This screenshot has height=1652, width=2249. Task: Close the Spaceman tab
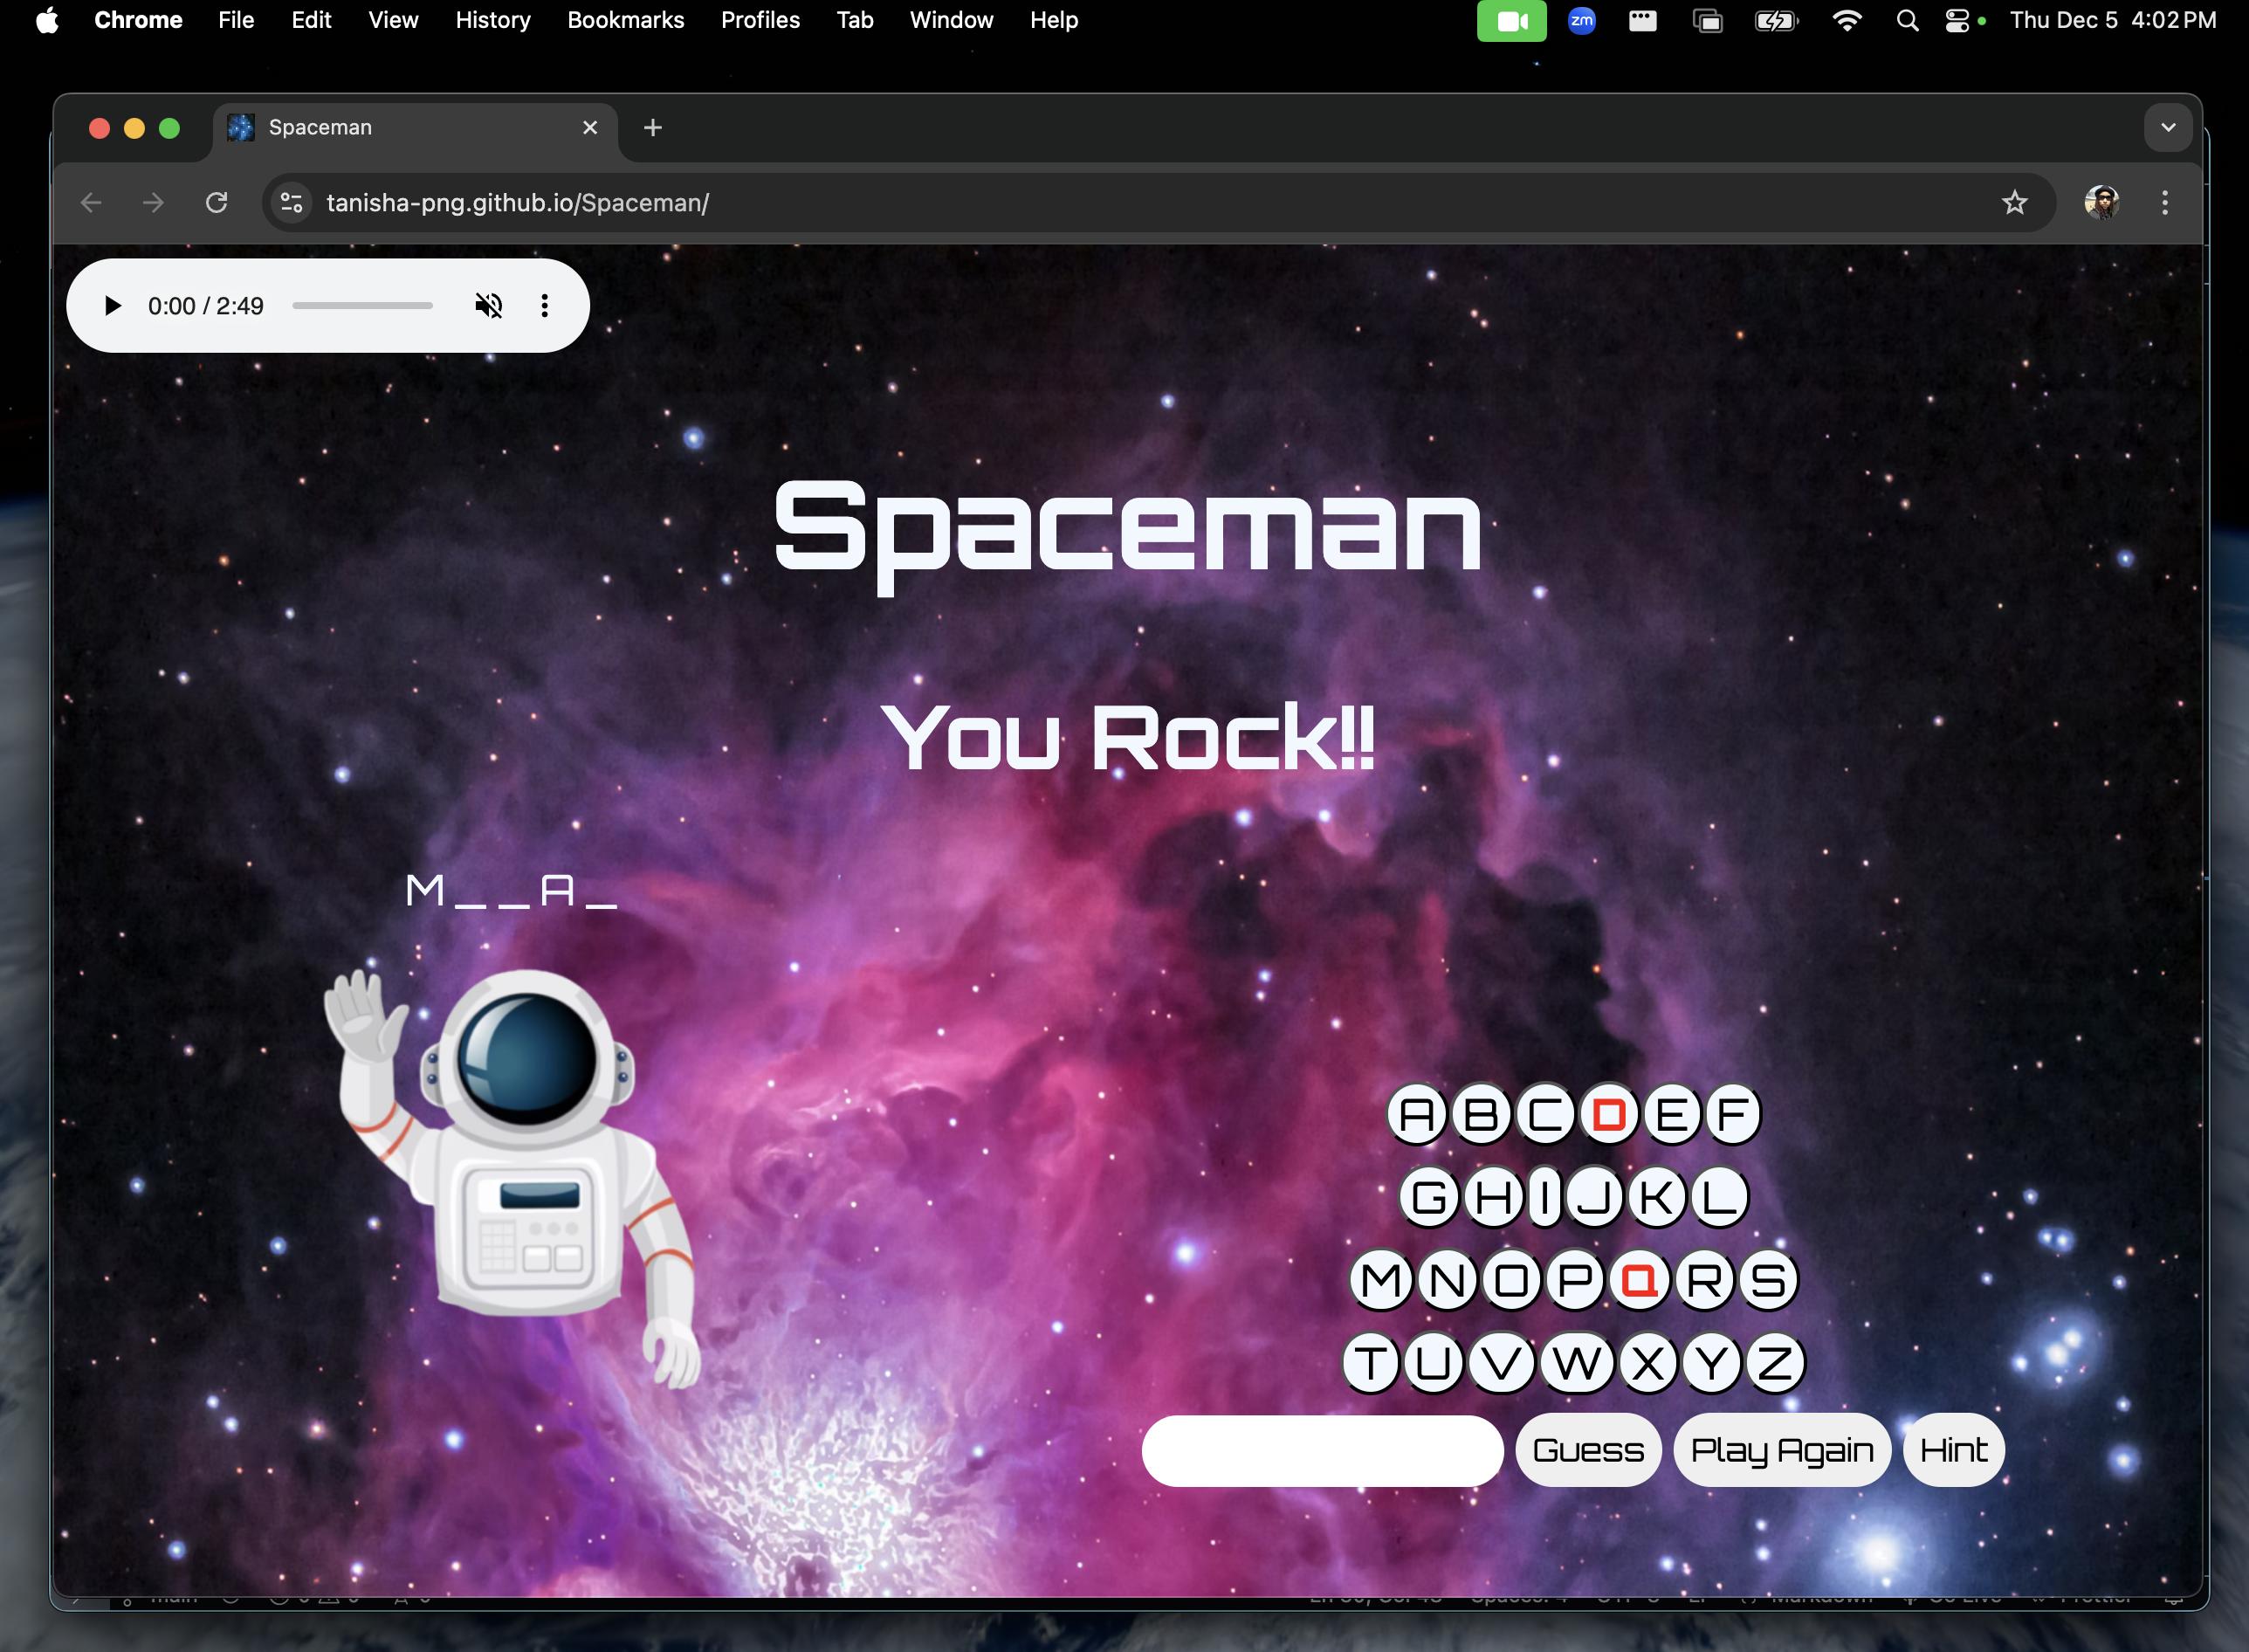590,128
